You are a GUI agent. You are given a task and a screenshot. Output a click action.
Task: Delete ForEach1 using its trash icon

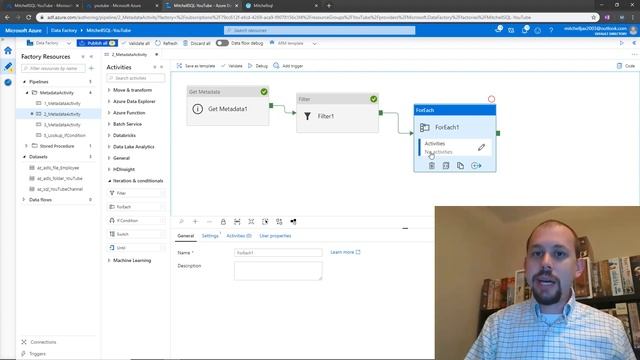point(431,166)
